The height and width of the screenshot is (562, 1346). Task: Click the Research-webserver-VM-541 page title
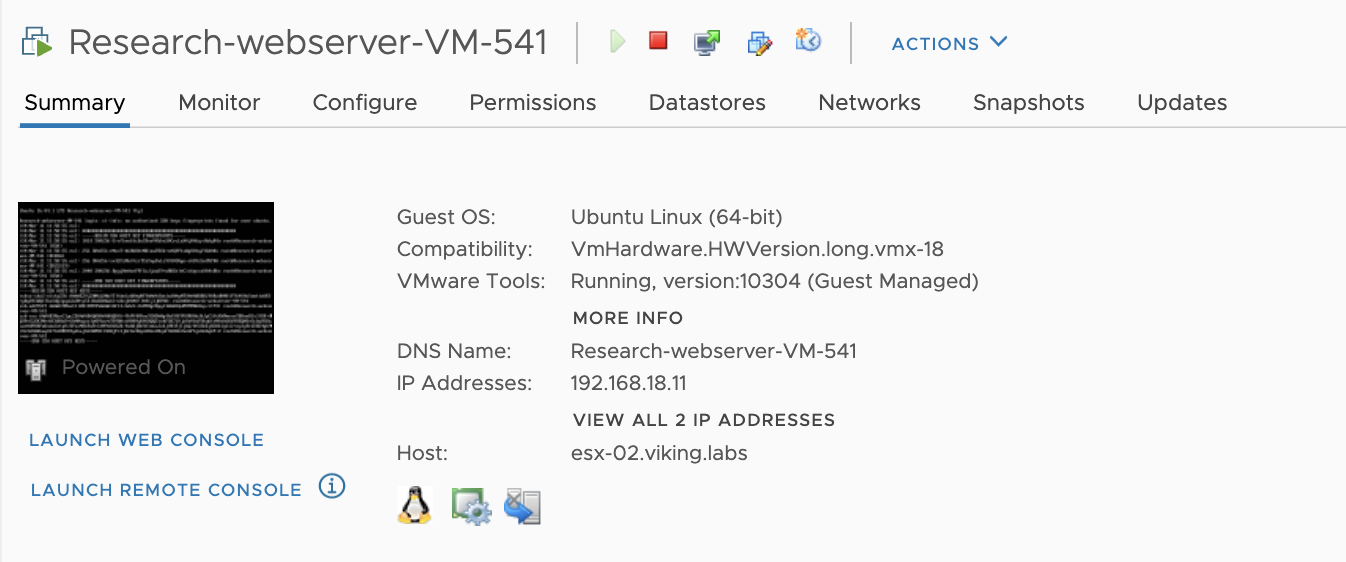[308, 42]
